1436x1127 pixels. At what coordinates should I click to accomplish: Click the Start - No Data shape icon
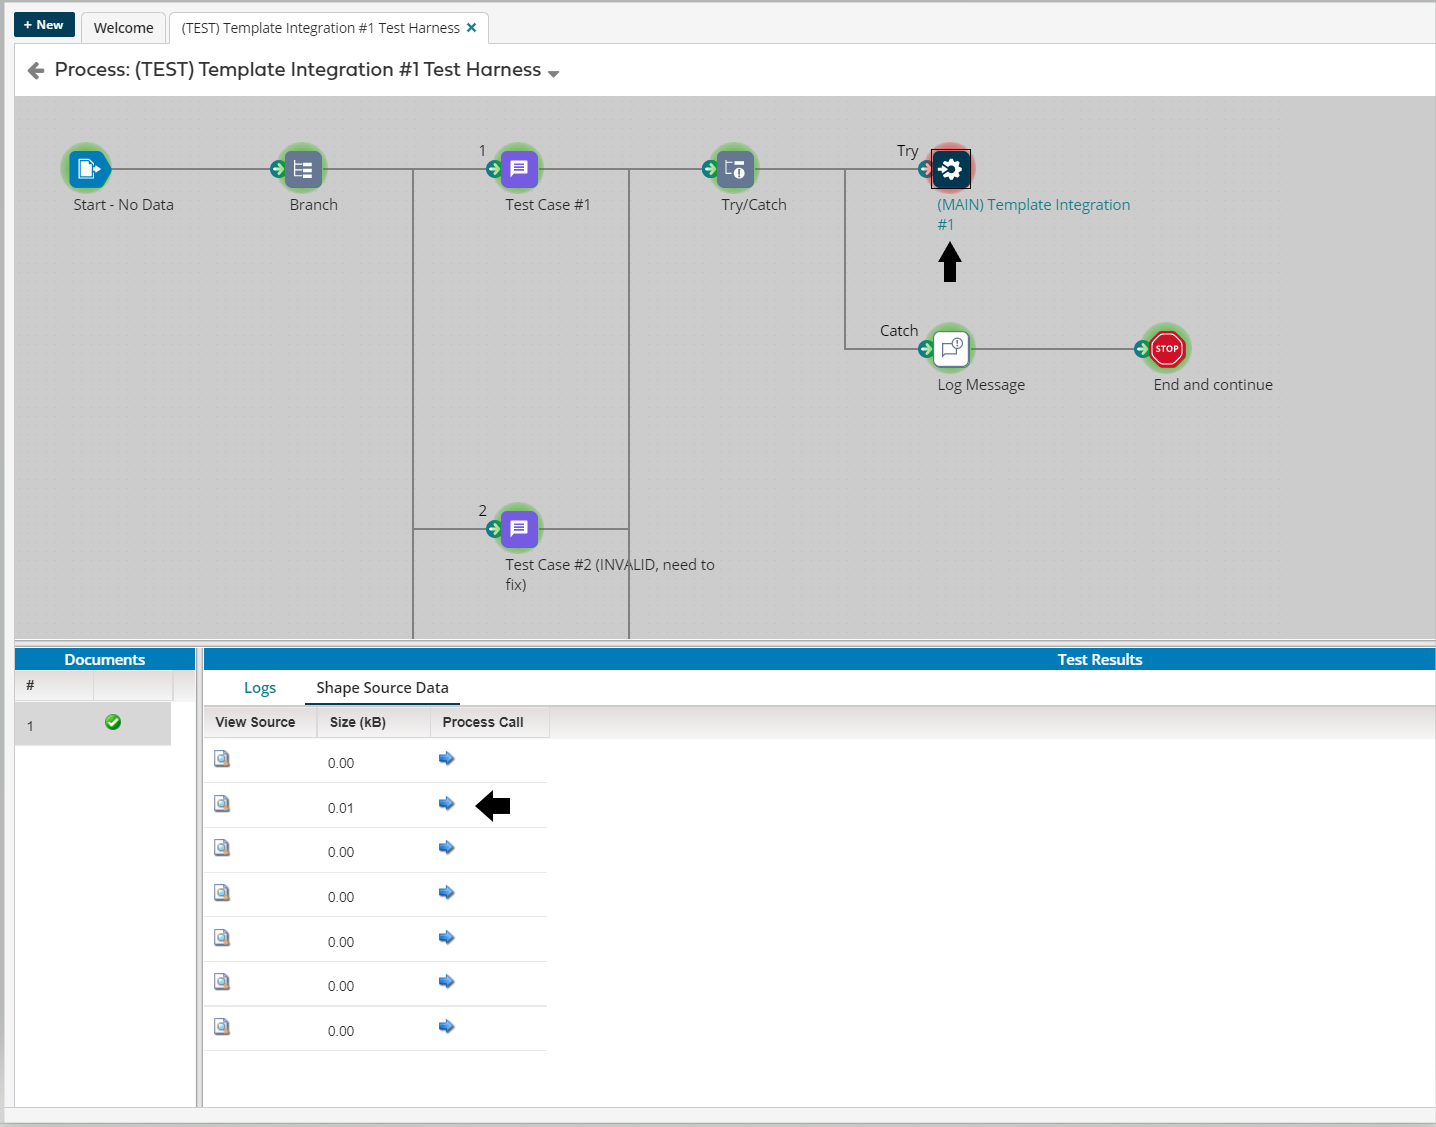88,169
